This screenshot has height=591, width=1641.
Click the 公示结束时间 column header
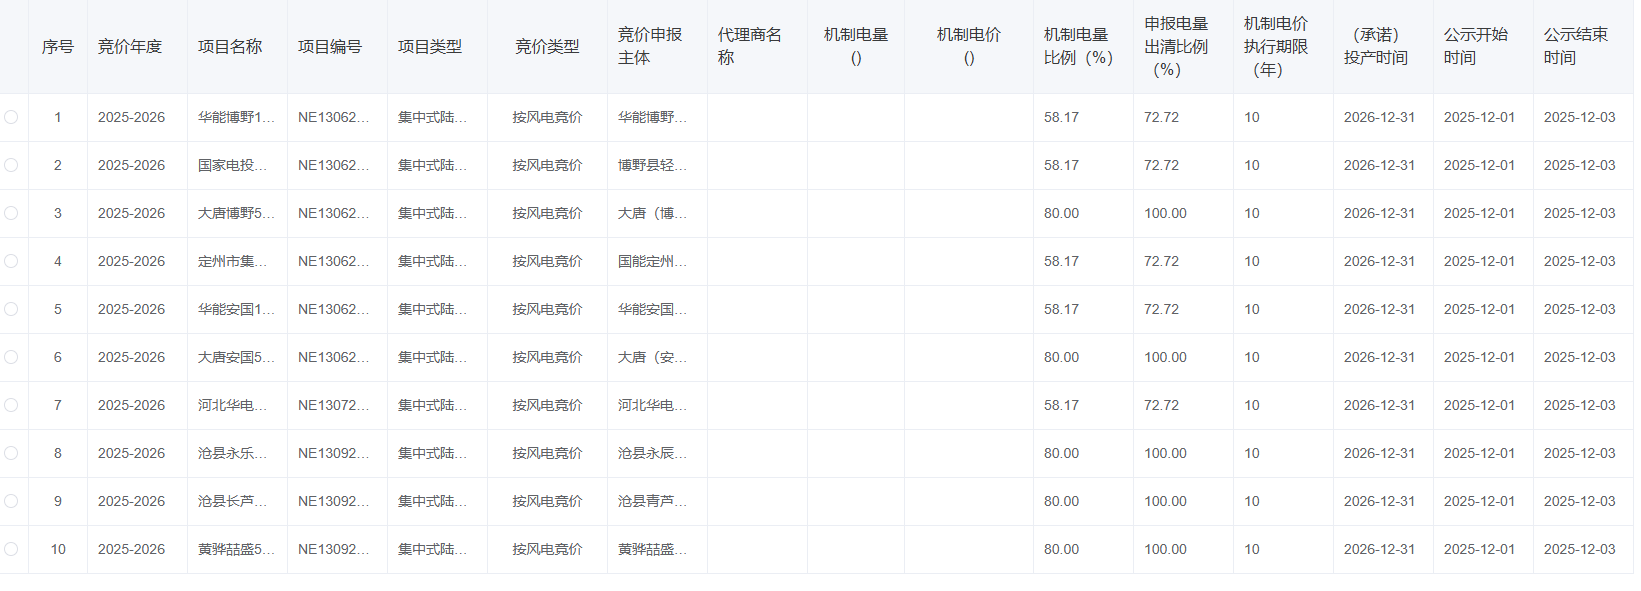1576,47
